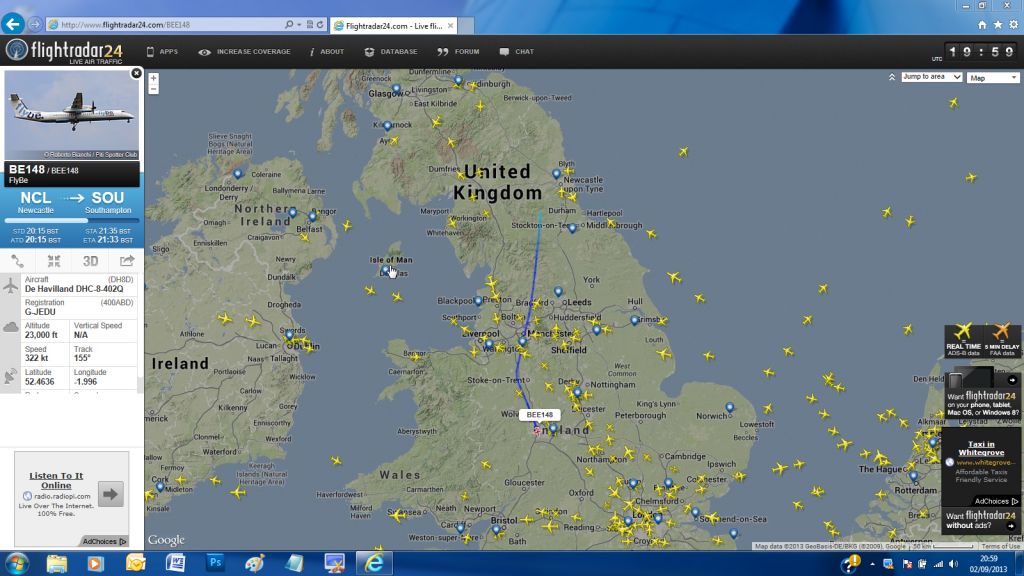Center map on aircraft with arrows icon

54,261
